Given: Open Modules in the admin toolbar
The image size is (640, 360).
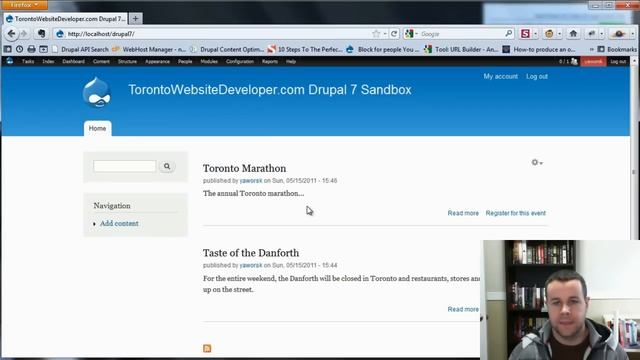Looking at the screenshot, I should tap(209, 62).
